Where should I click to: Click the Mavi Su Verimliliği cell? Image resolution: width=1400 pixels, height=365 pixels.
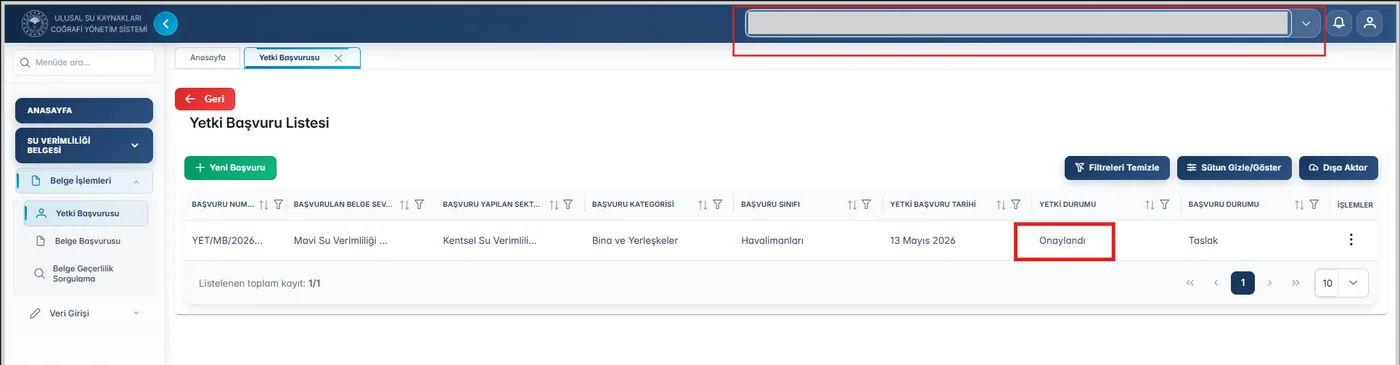[340, 241]
